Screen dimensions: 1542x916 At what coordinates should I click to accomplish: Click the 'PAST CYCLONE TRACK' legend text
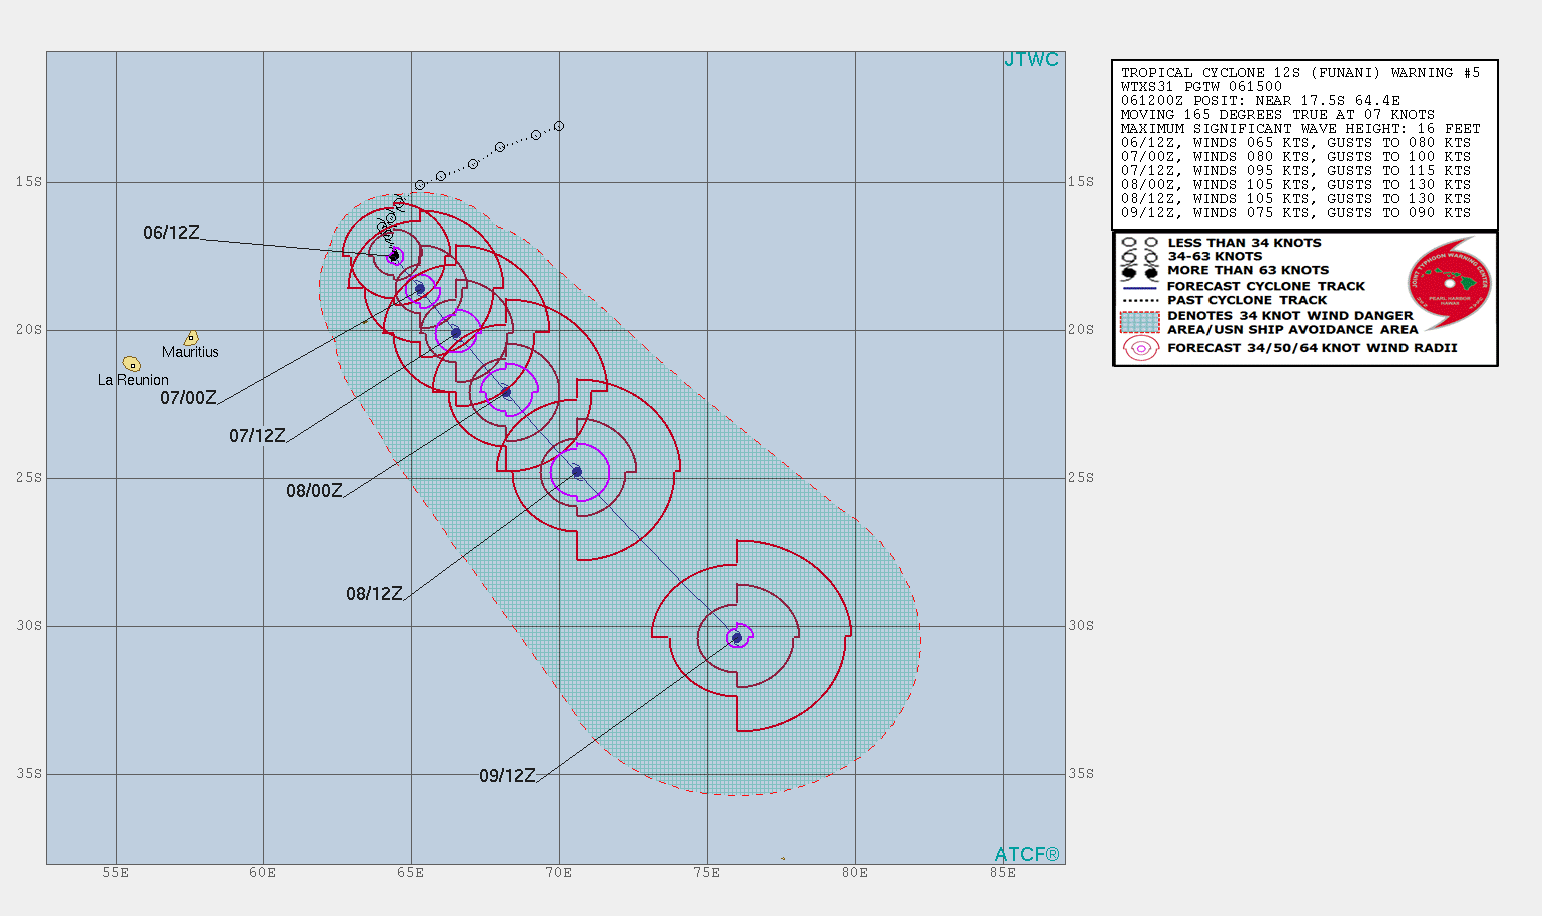point(1247,300)
